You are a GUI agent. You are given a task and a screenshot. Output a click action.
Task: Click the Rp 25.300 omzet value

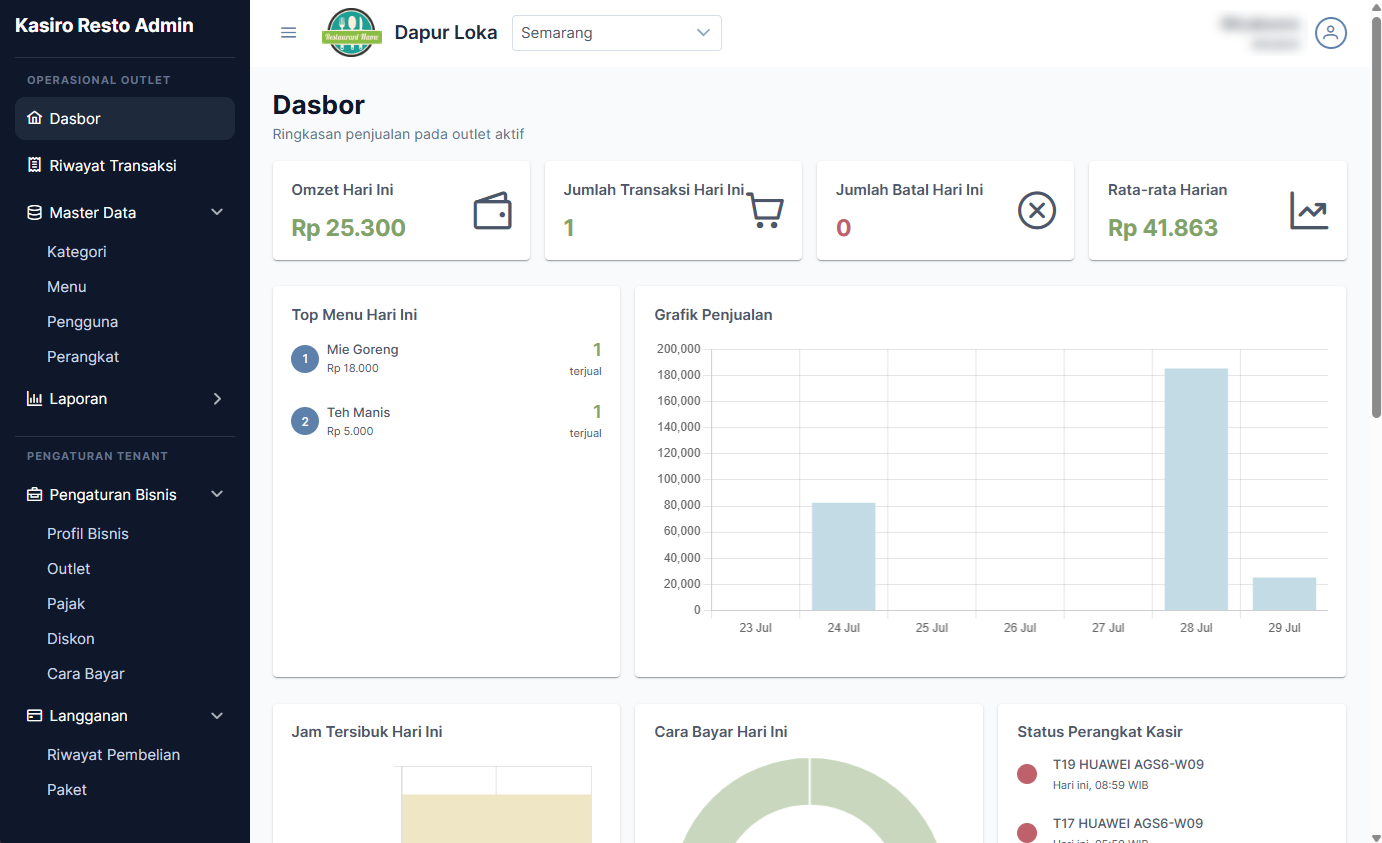tap(349, 228)
